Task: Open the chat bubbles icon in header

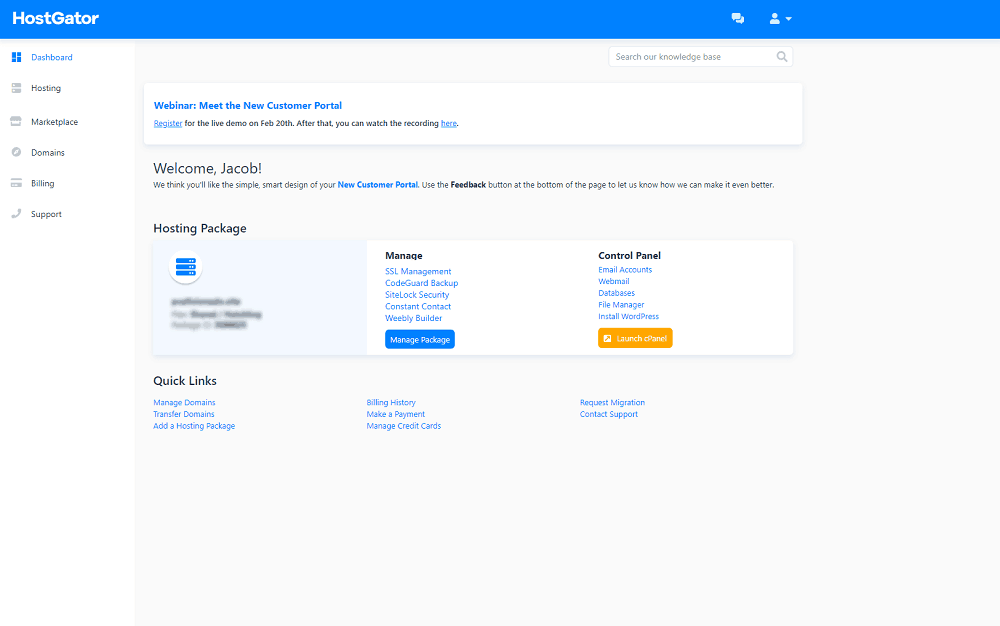Action: [x=738, y=18]
